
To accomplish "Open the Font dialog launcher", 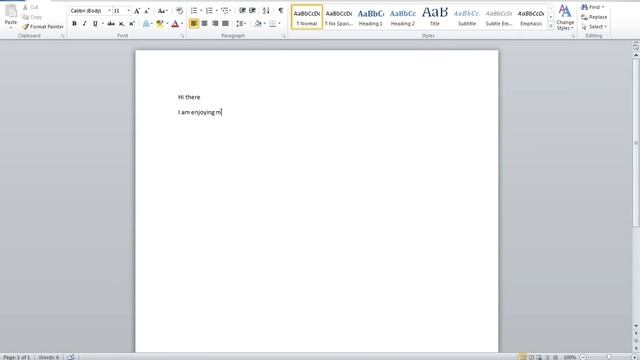I will click(182, 36).
